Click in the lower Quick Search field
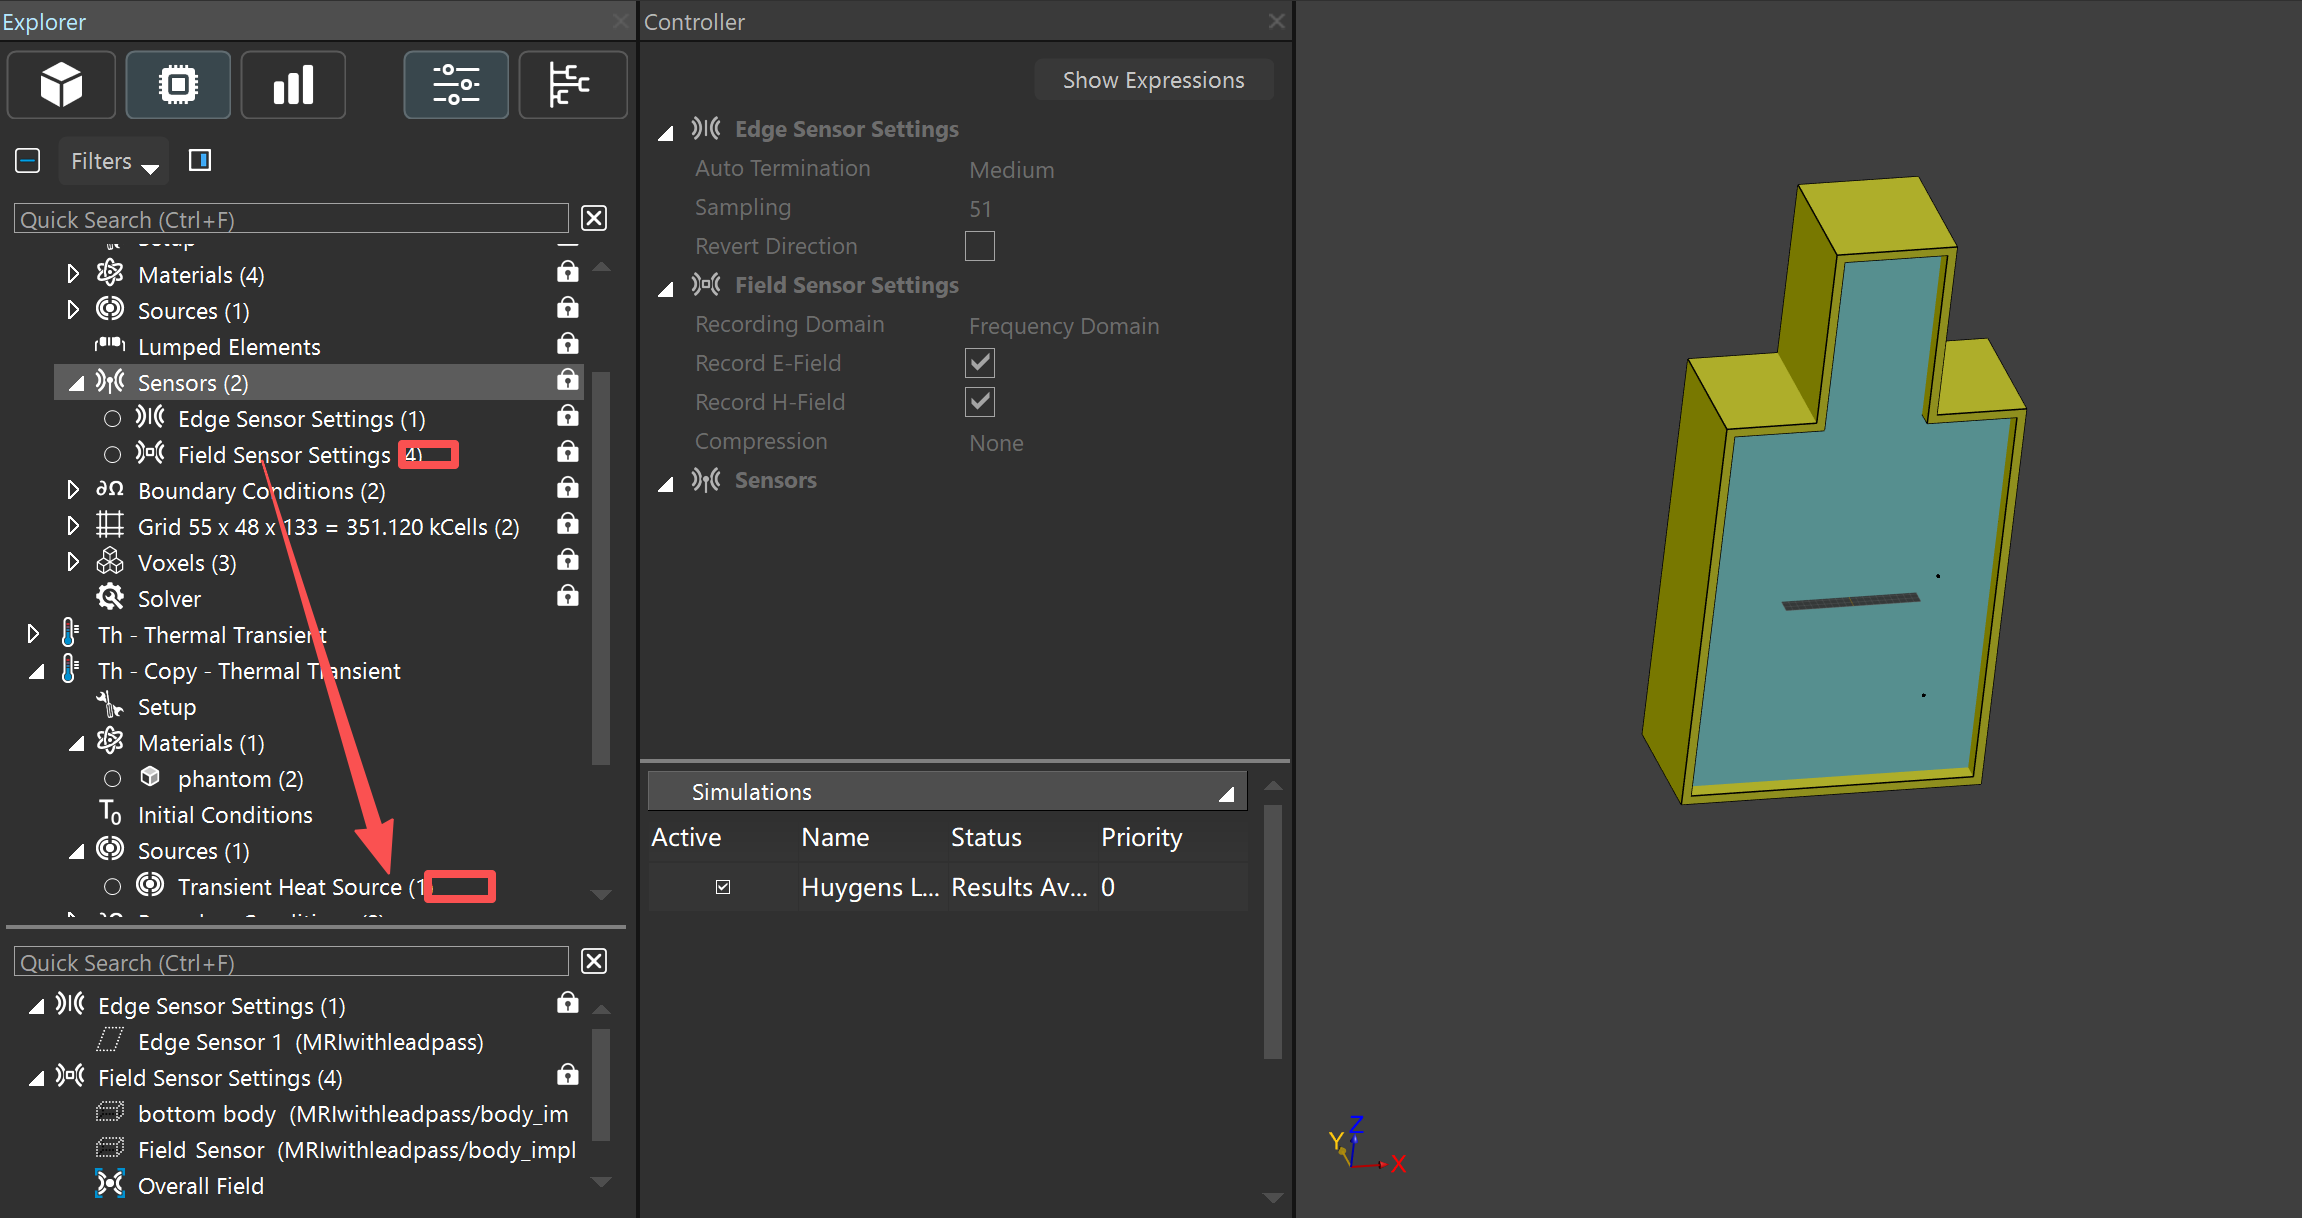Viewport: 2302px width, 1218px height. pos(290,962)
